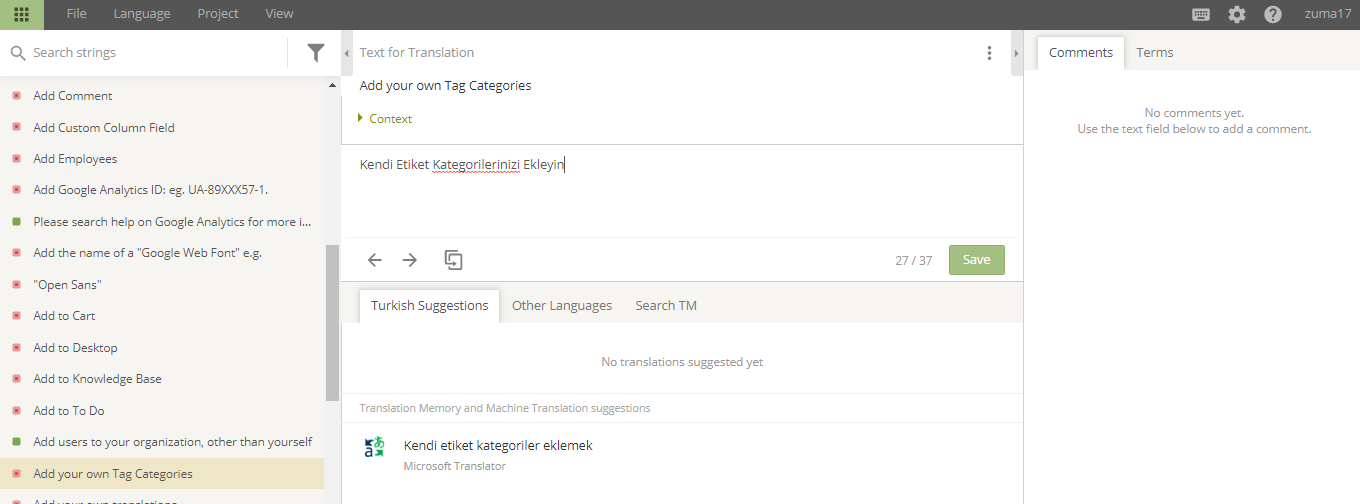Switch to the Terms tab

(x=1155, y=53)
